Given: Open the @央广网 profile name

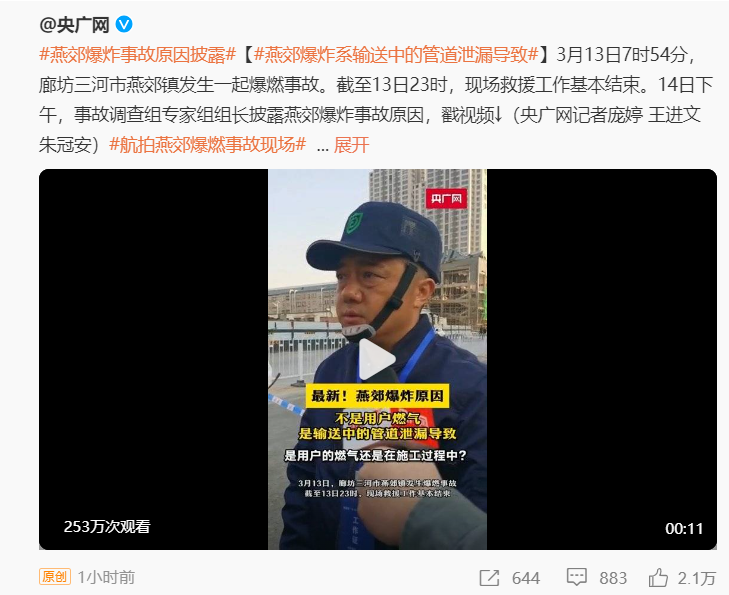Looking at the screenshot, I should coord(74,25).
